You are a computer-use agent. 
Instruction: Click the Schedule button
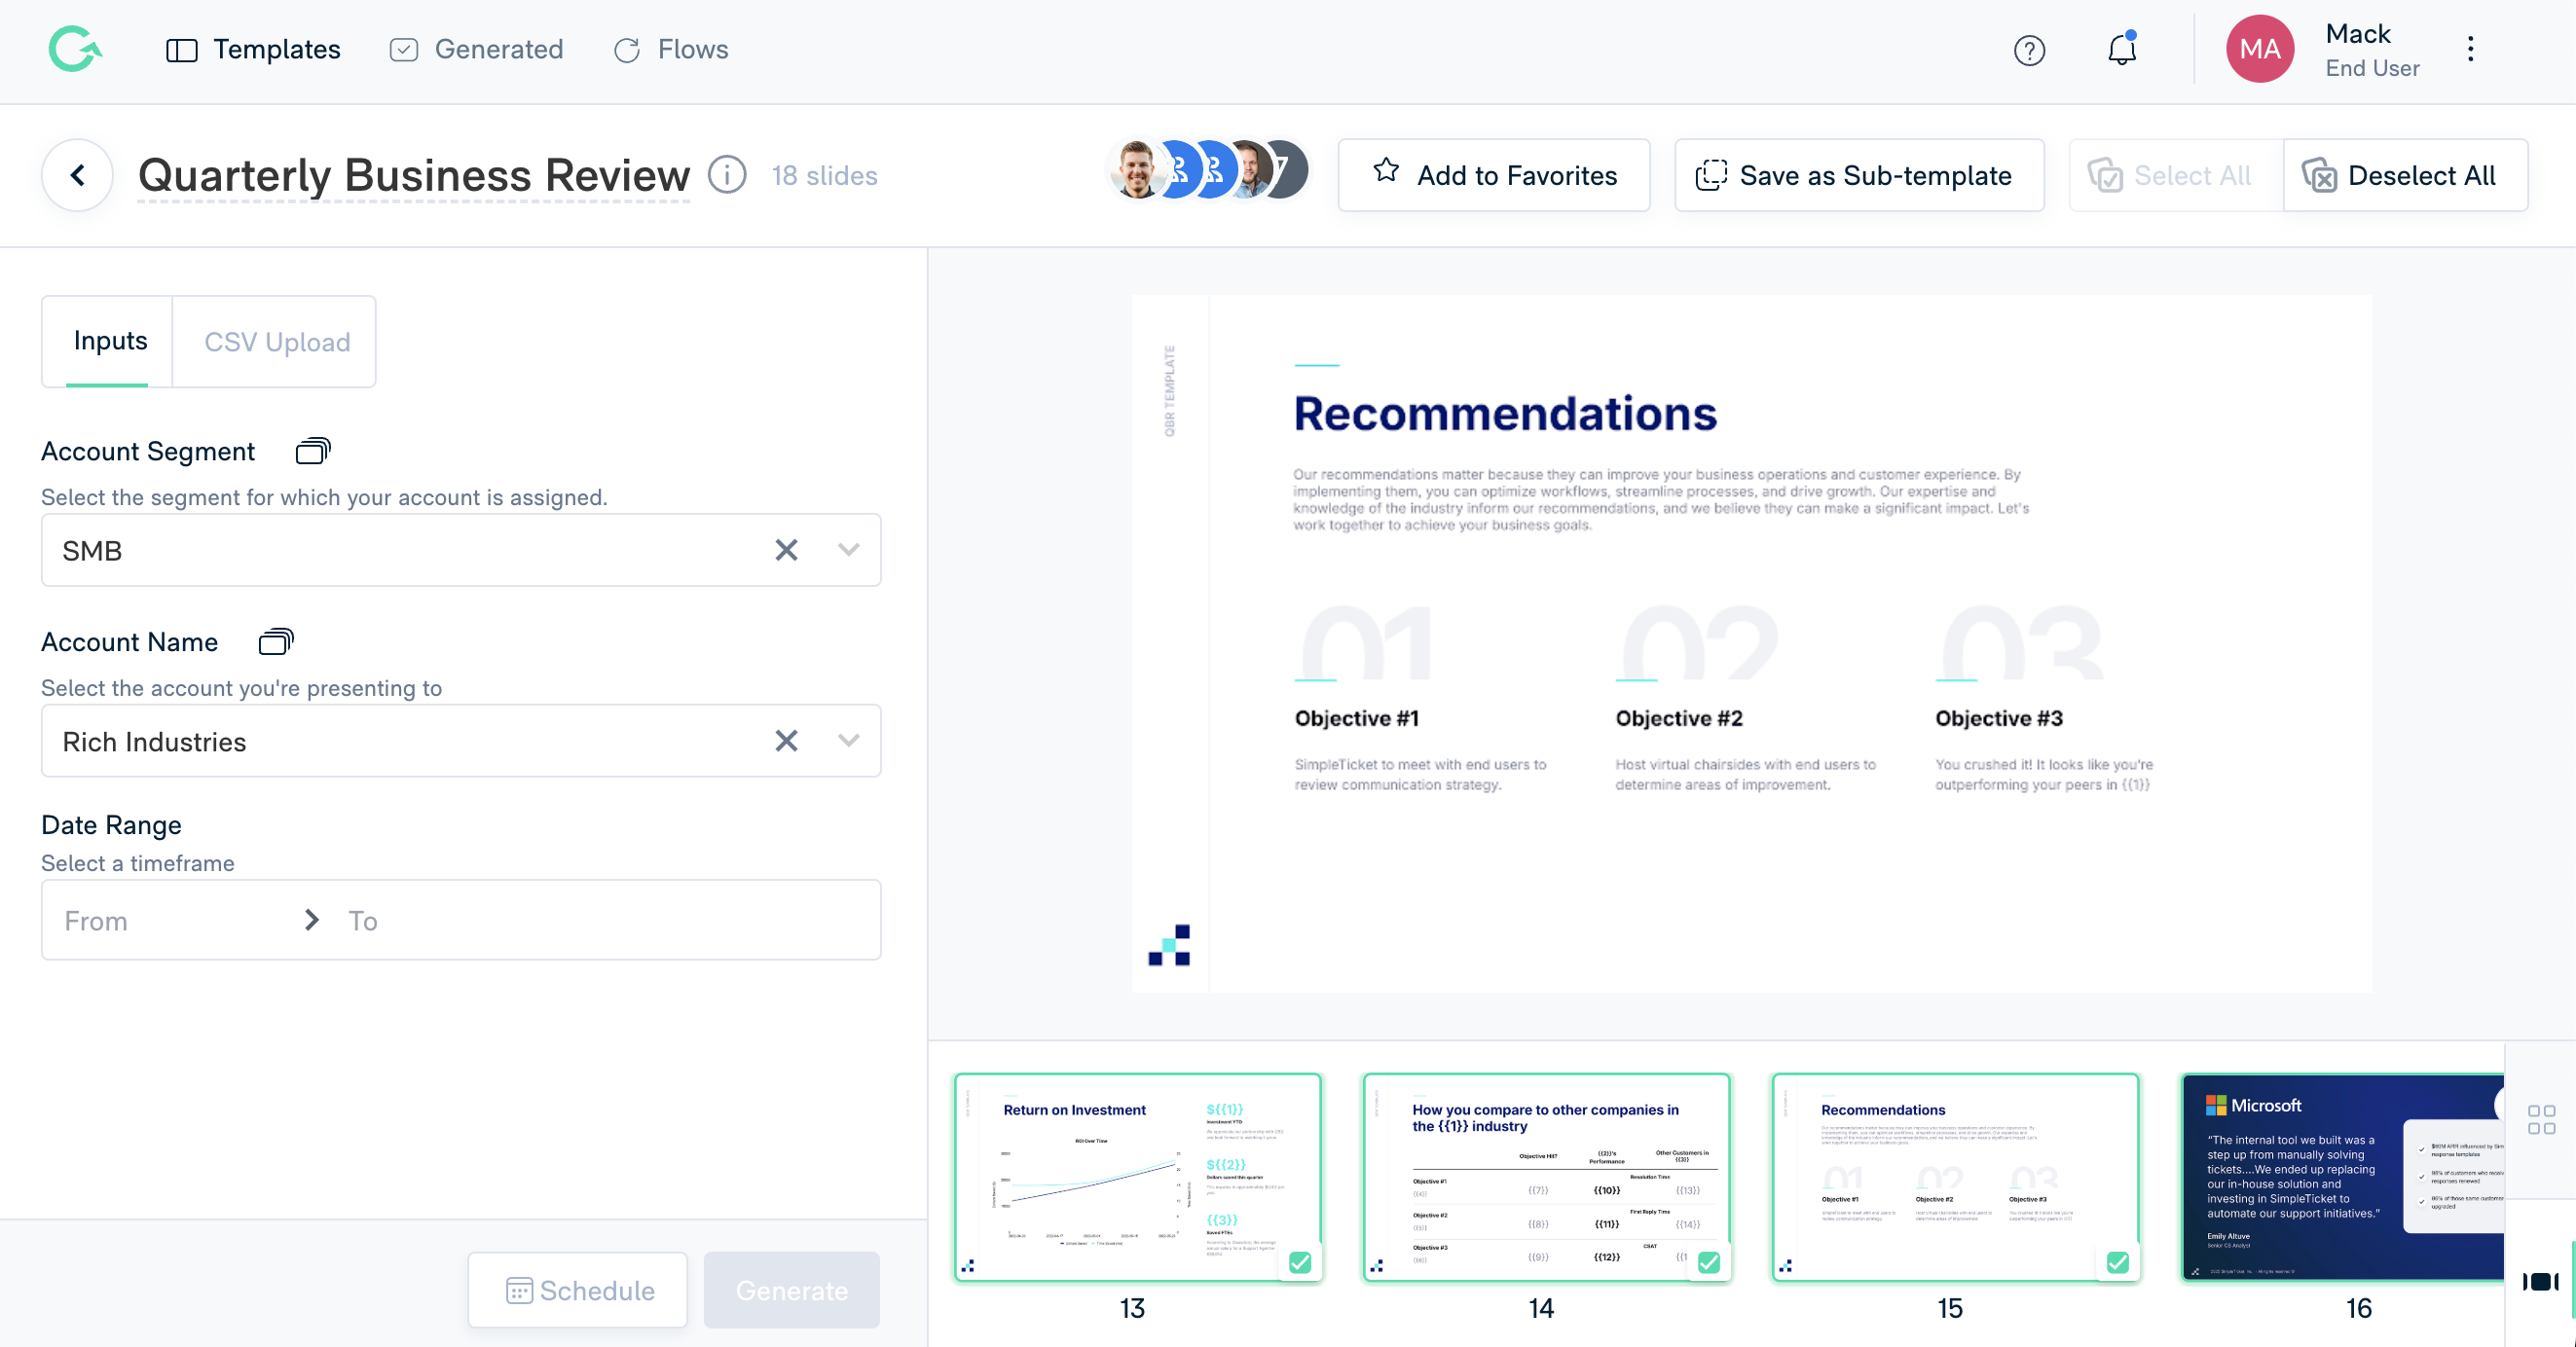pos(578,1289)
